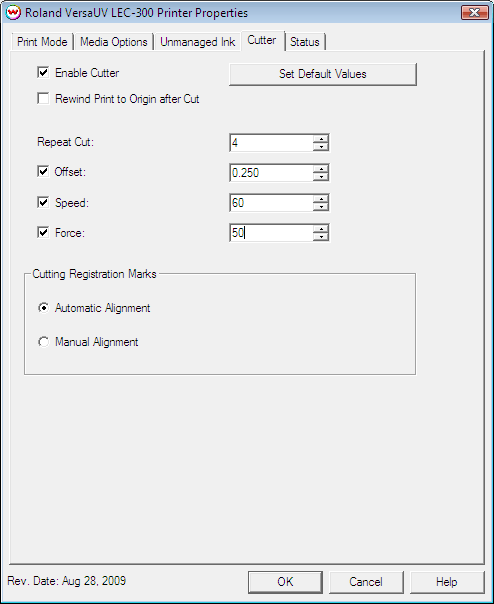Increment the Offset spinner up arrow

tap(321, 169)
